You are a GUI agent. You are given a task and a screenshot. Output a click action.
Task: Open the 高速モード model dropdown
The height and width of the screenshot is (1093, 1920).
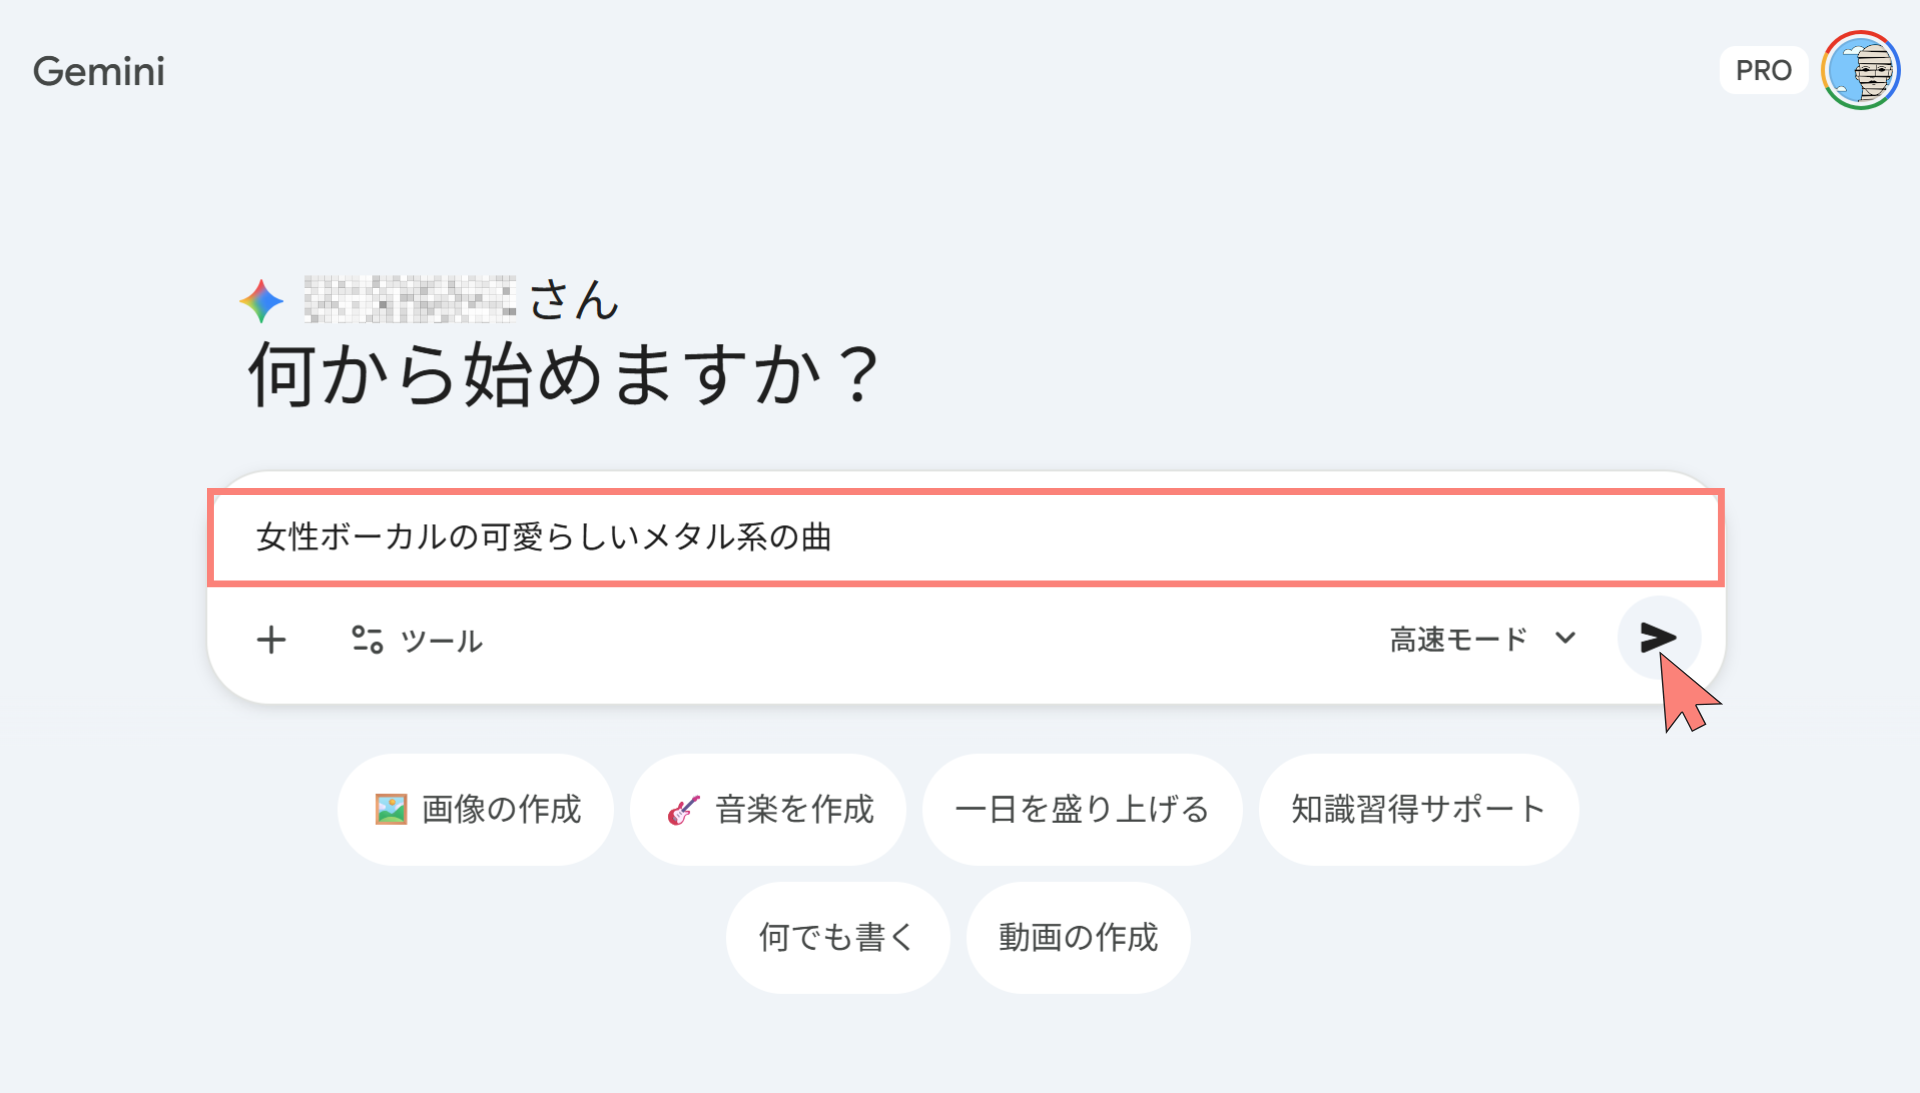(x=1460, y=639)
